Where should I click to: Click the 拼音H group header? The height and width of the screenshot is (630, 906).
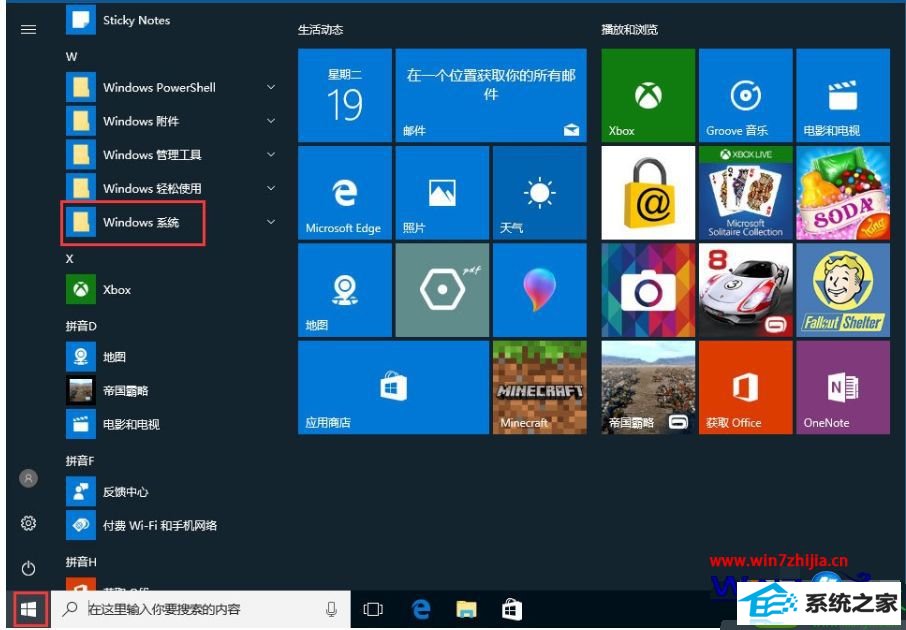(x=81, y=561)
